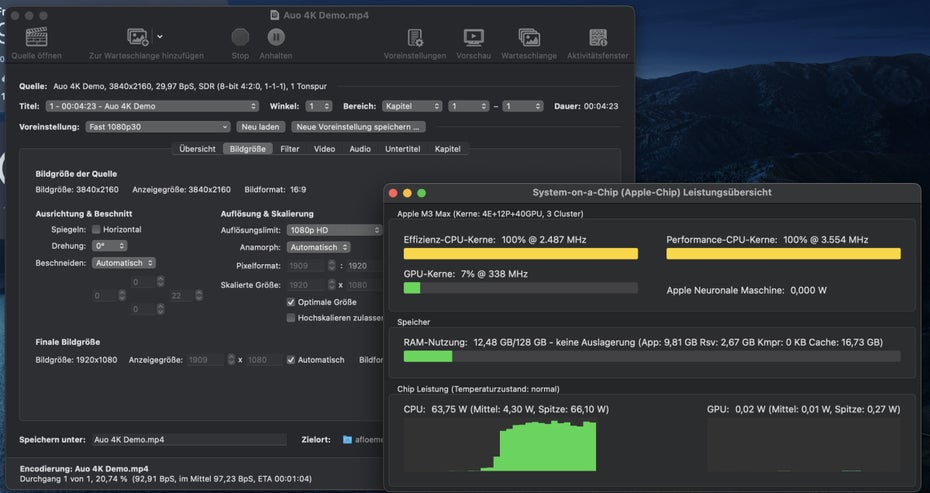The width and height of the screenshot is (930, 493).
Task: Open the Bereich Kapitel dropdown
Action: [x=412, y=106]
